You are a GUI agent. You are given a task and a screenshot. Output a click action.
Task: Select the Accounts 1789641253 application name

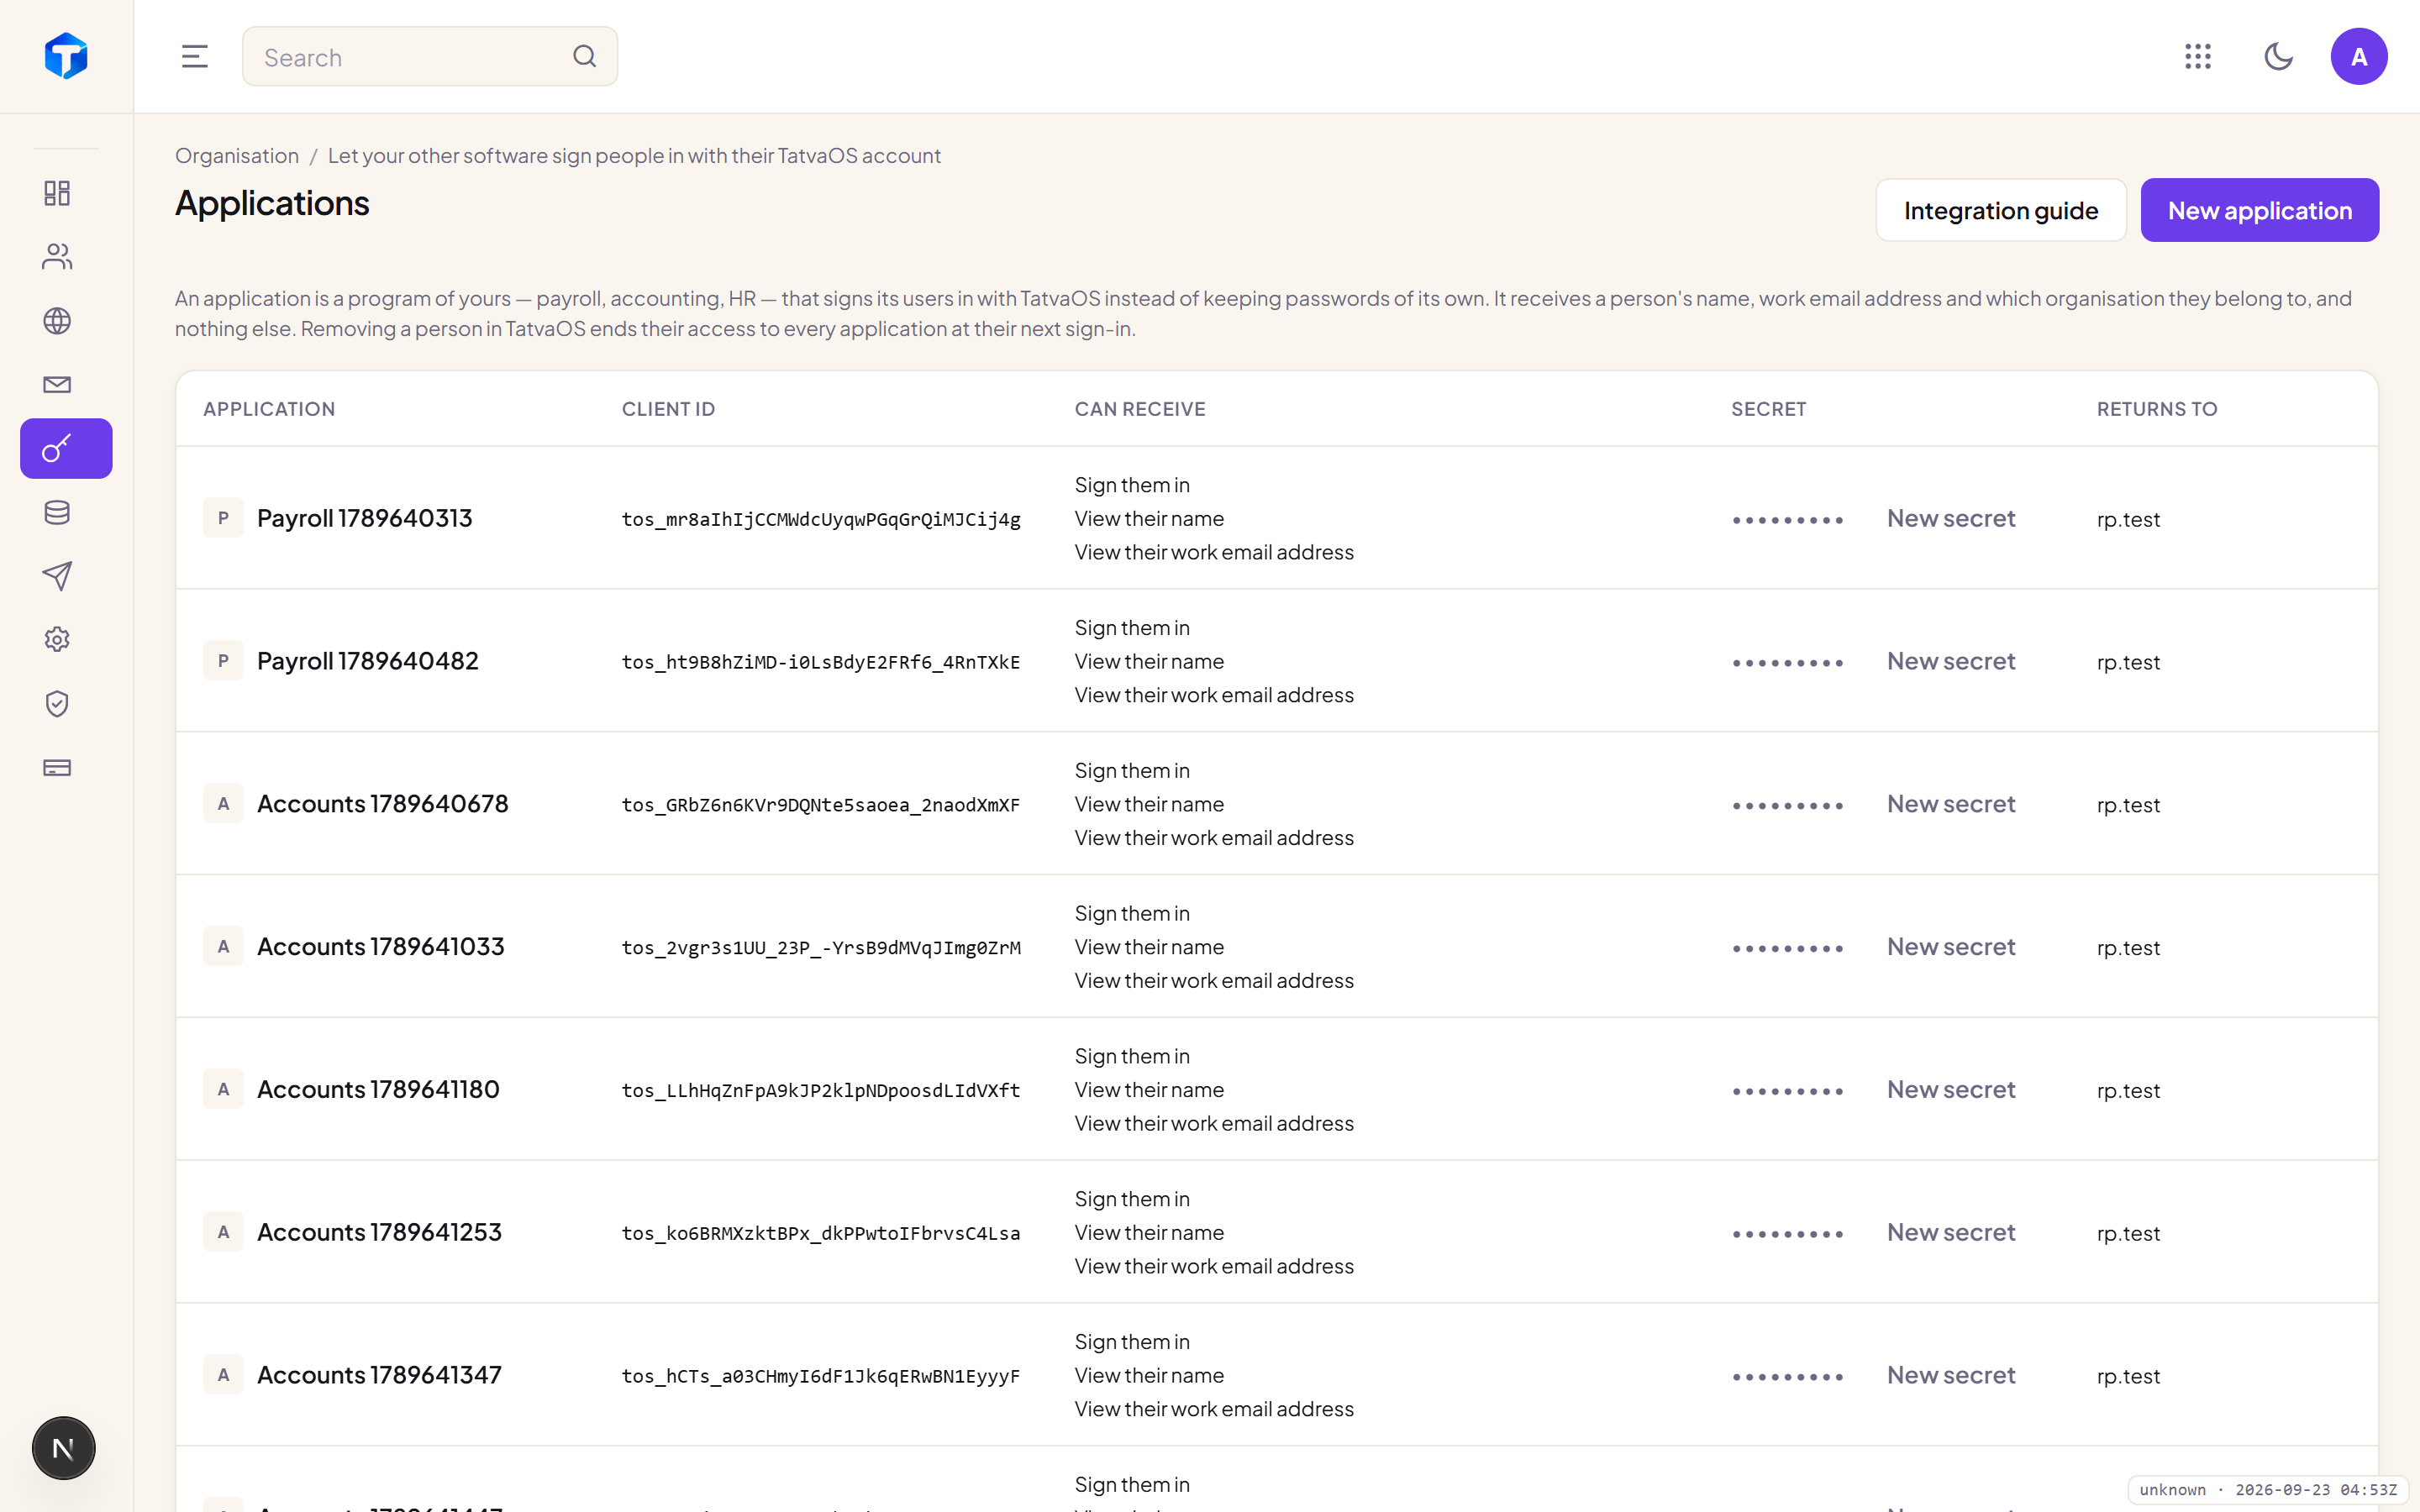pos(379,1232)
